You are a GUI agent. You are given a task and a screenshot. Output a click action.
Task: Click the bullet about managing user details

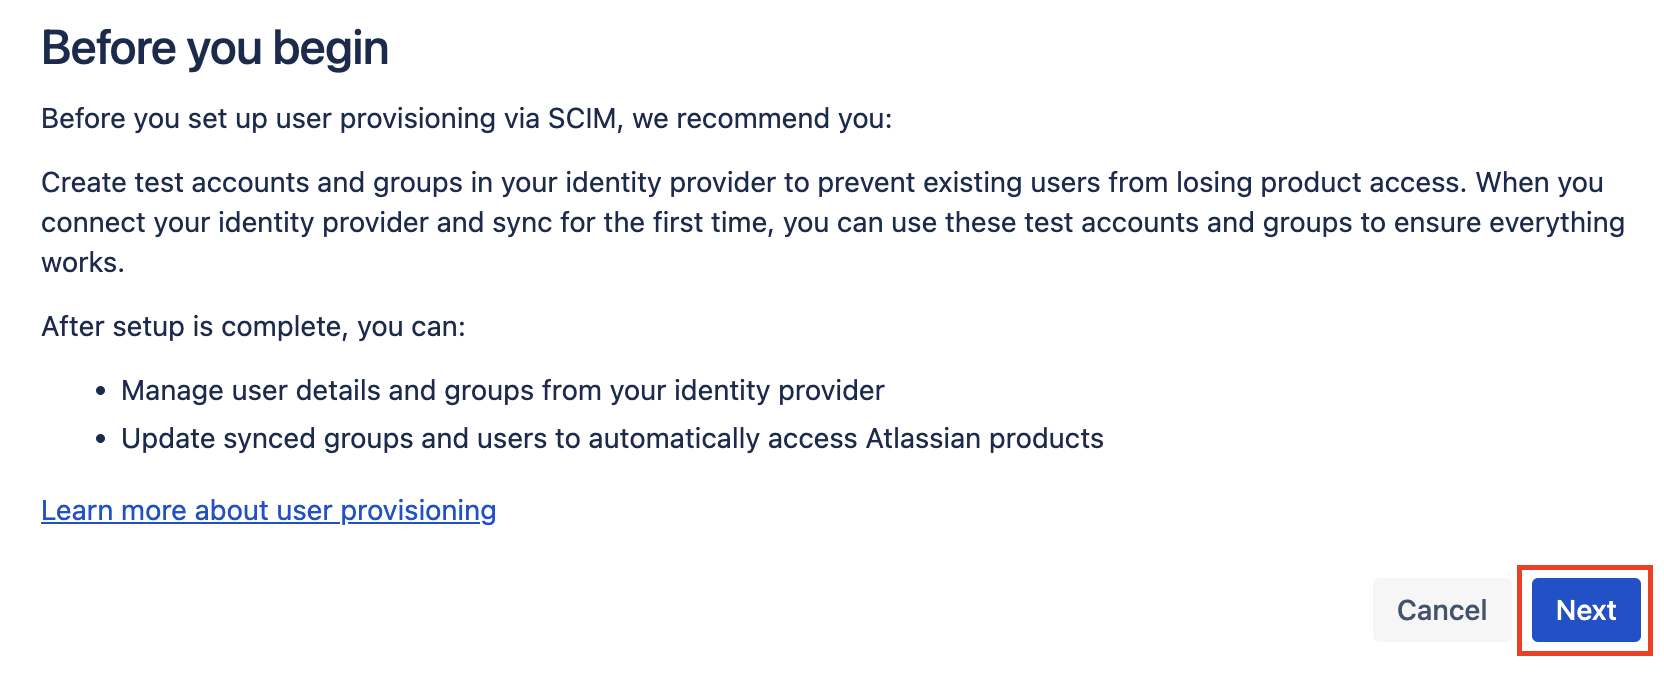502,390
